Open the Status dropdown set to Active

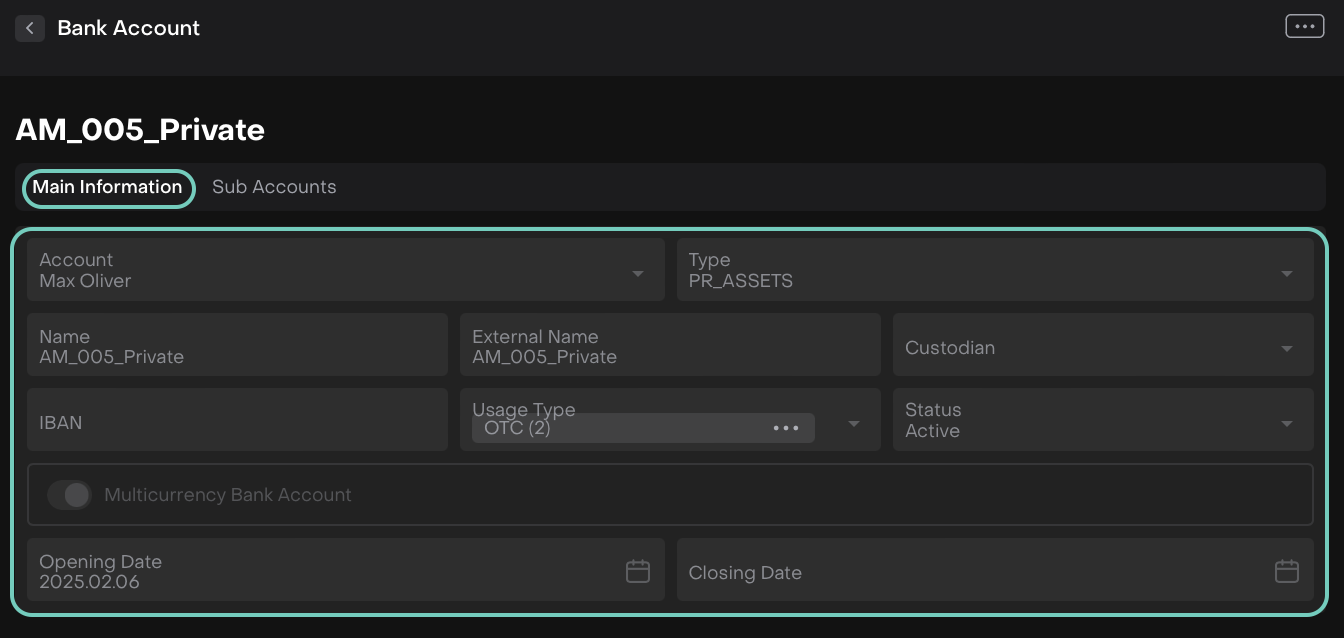tap(1287, 424)
